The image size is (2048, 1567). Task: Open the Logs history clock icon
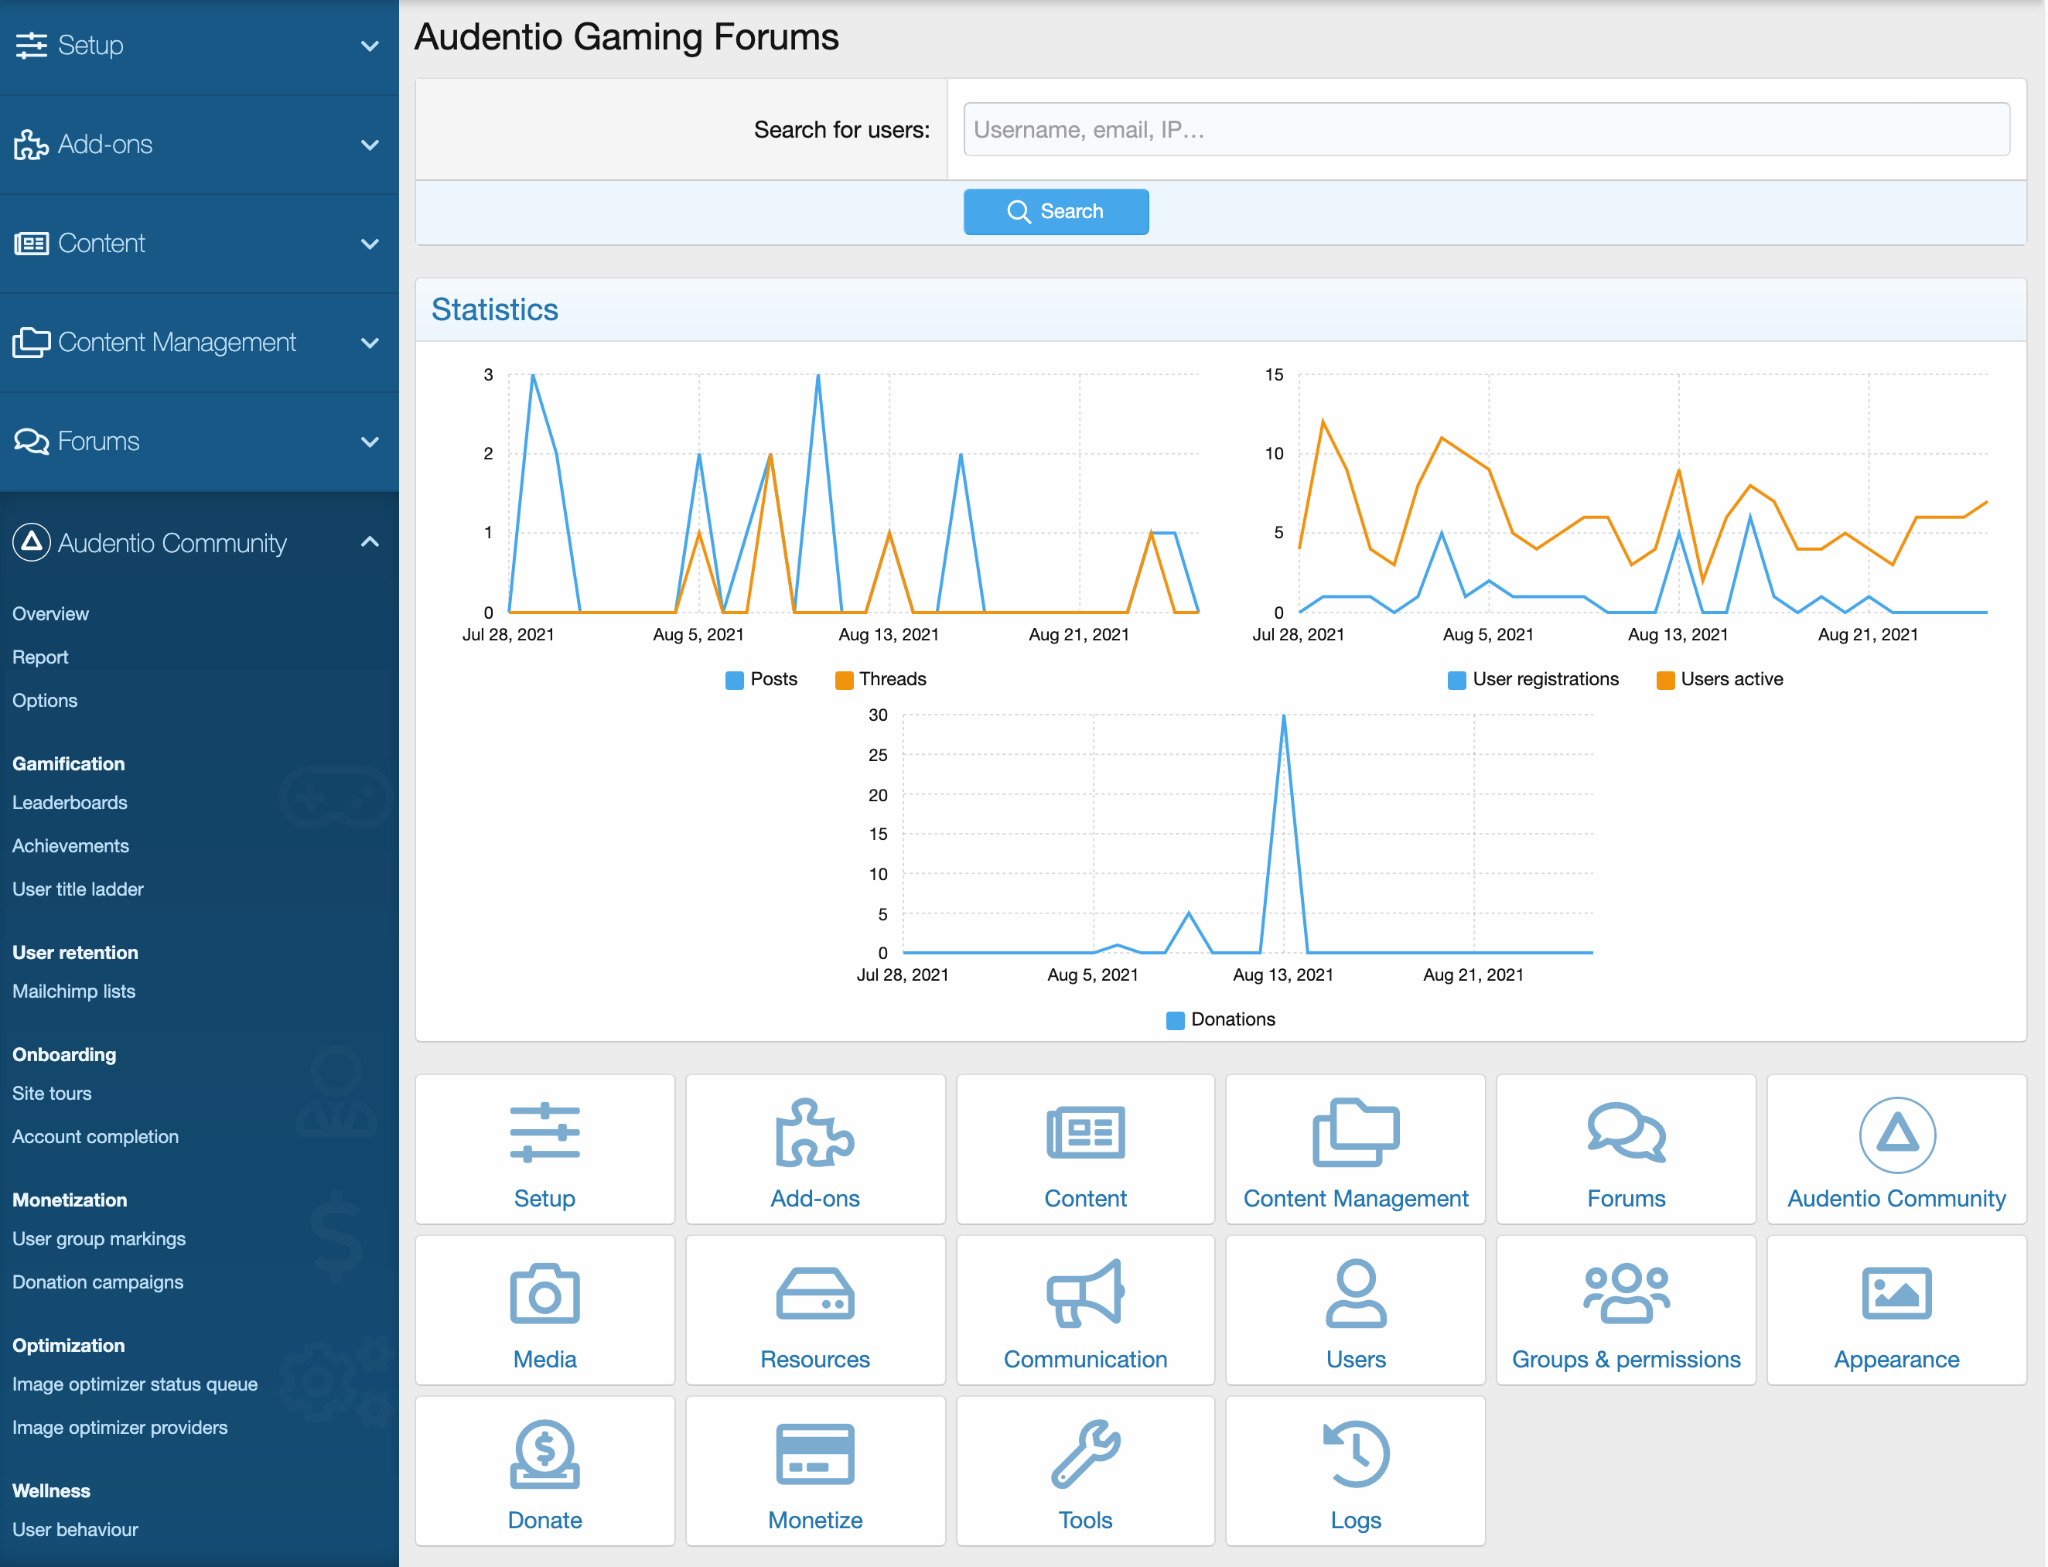click(x=1355, y=1454)
